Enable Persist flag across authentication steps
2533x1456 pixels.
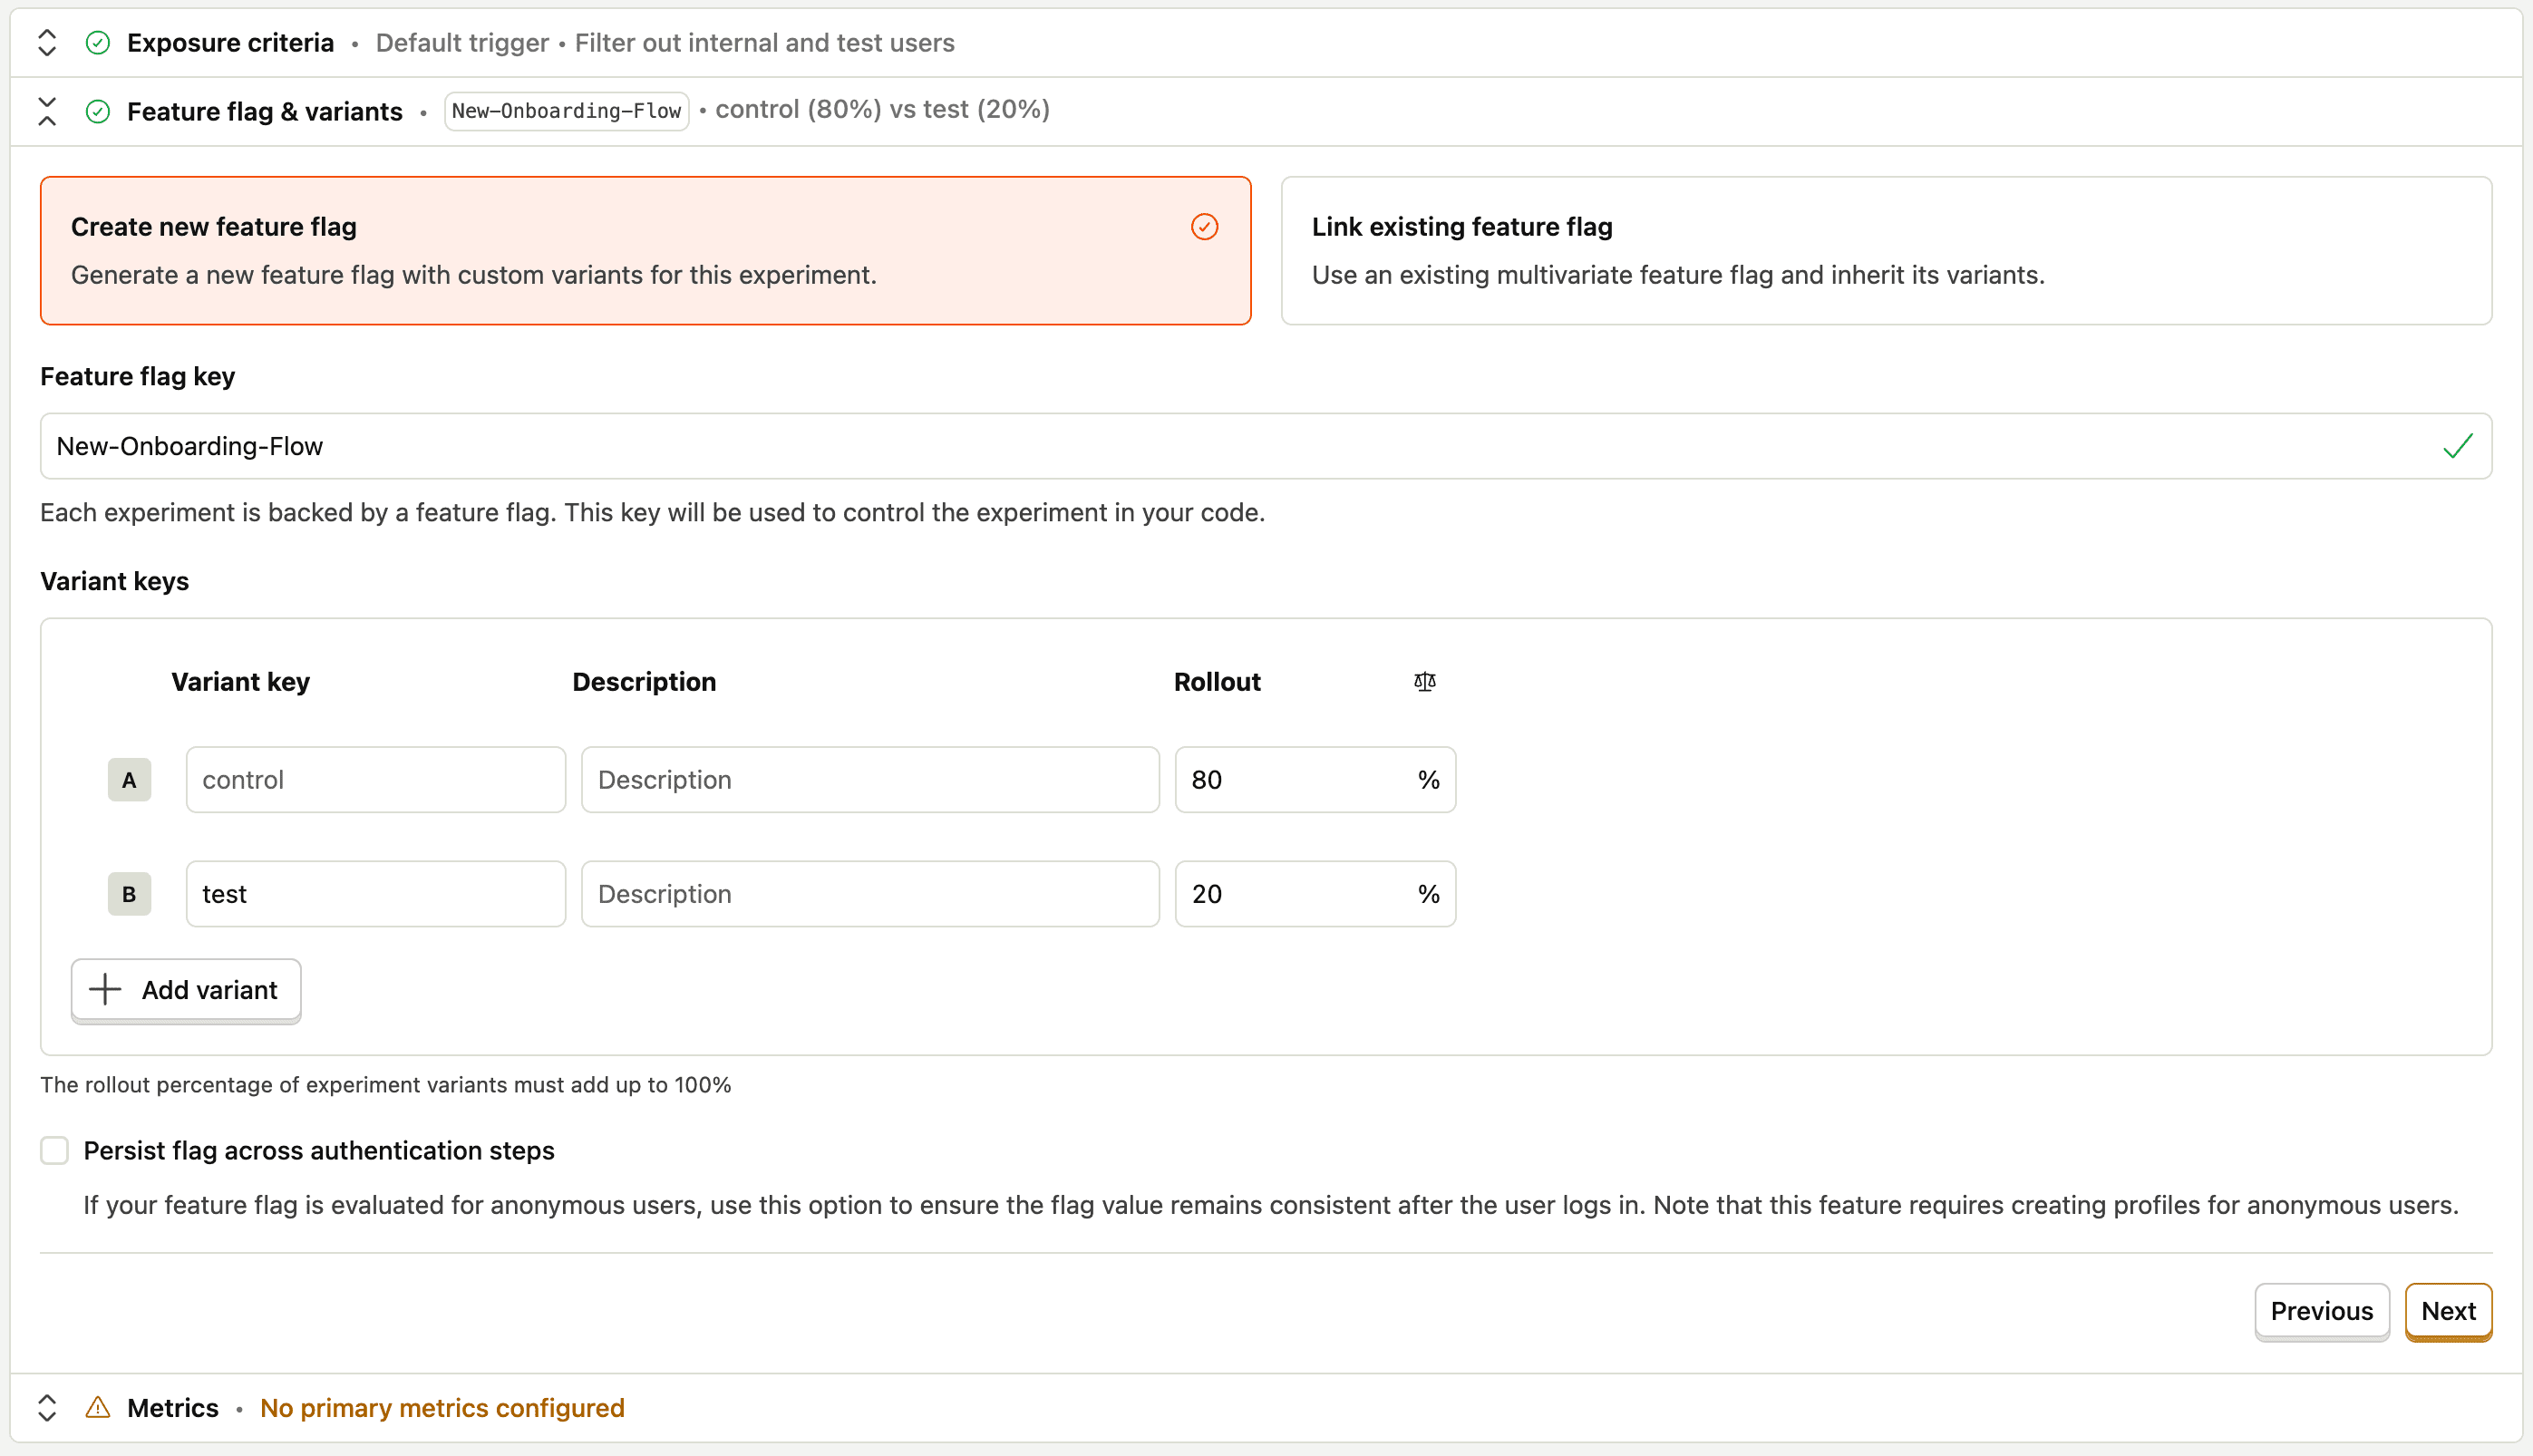(x=54, y=1150)
